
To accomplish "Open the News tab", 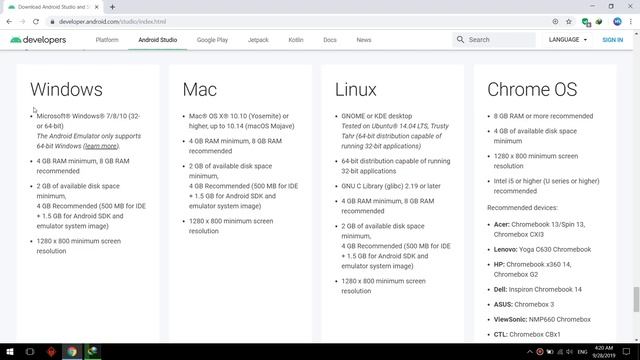I will (x=364, y=40).
